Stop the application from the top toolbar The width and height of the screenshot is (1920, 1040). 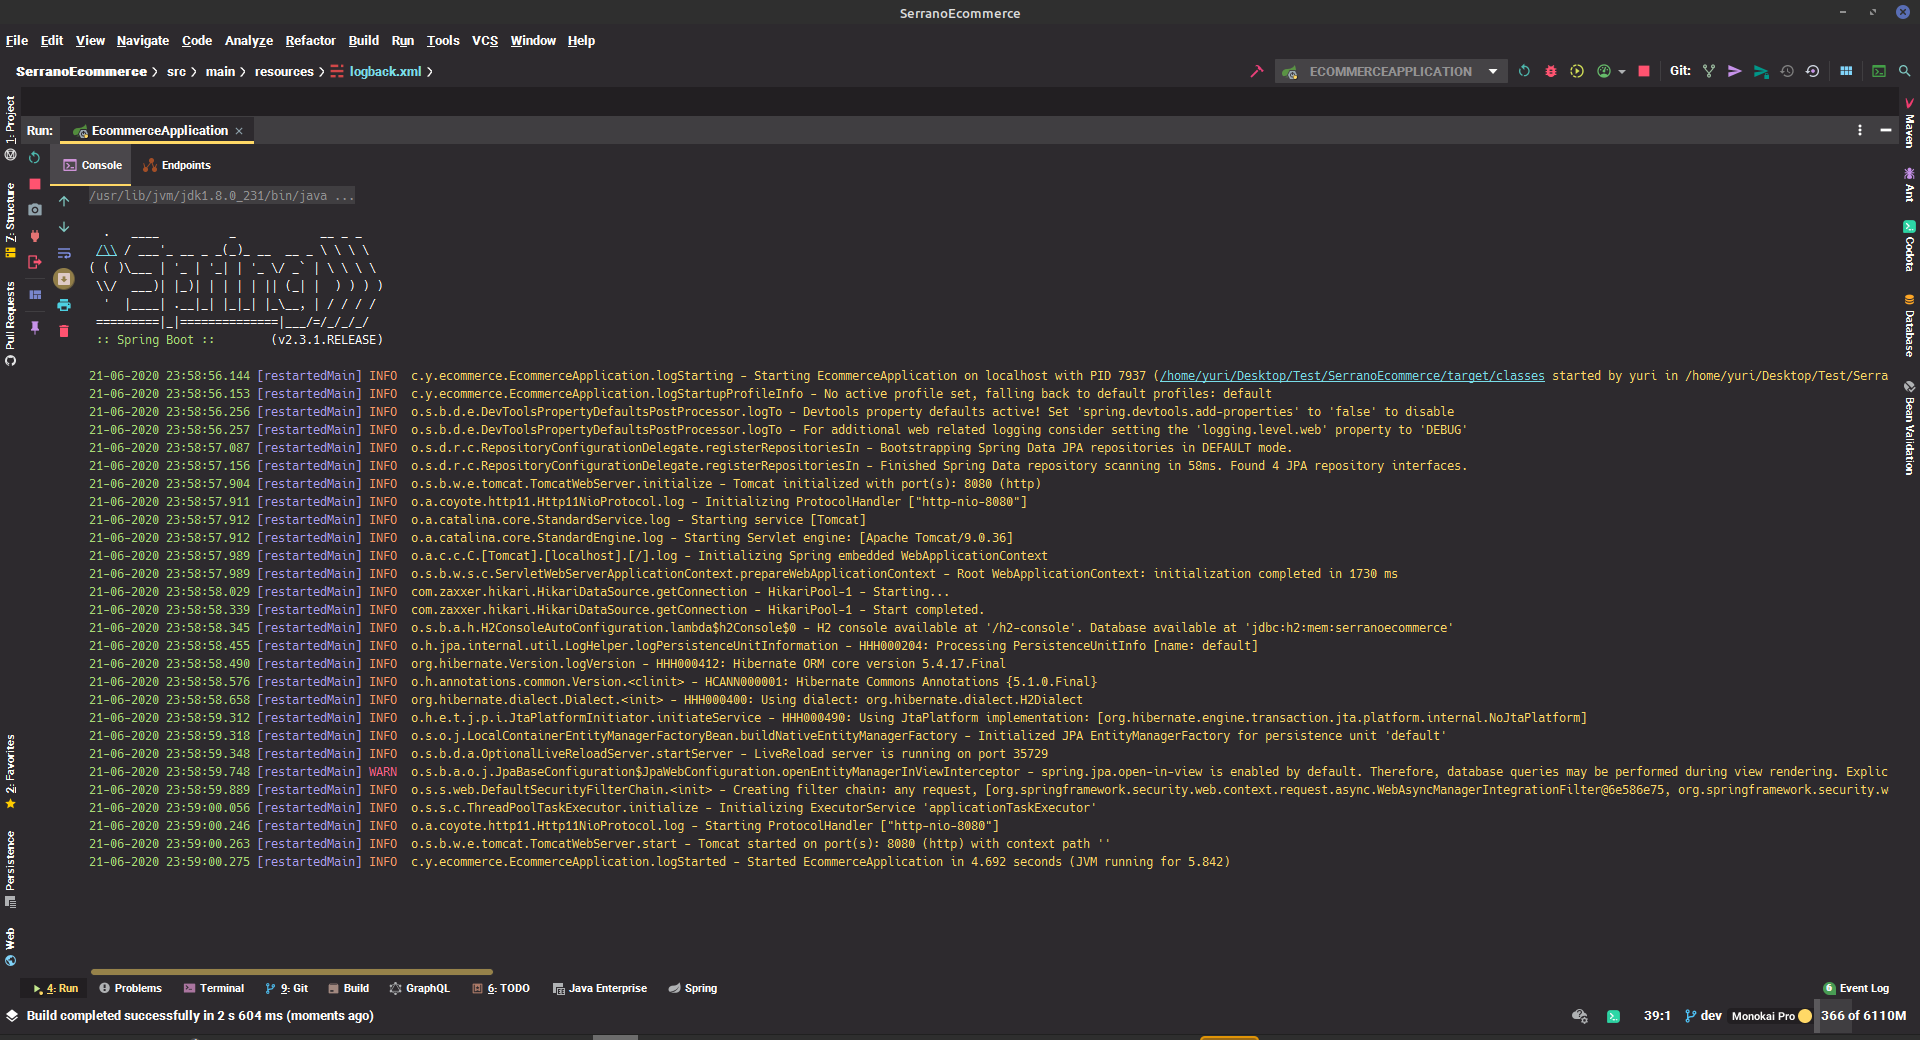tap(1644, 71)
